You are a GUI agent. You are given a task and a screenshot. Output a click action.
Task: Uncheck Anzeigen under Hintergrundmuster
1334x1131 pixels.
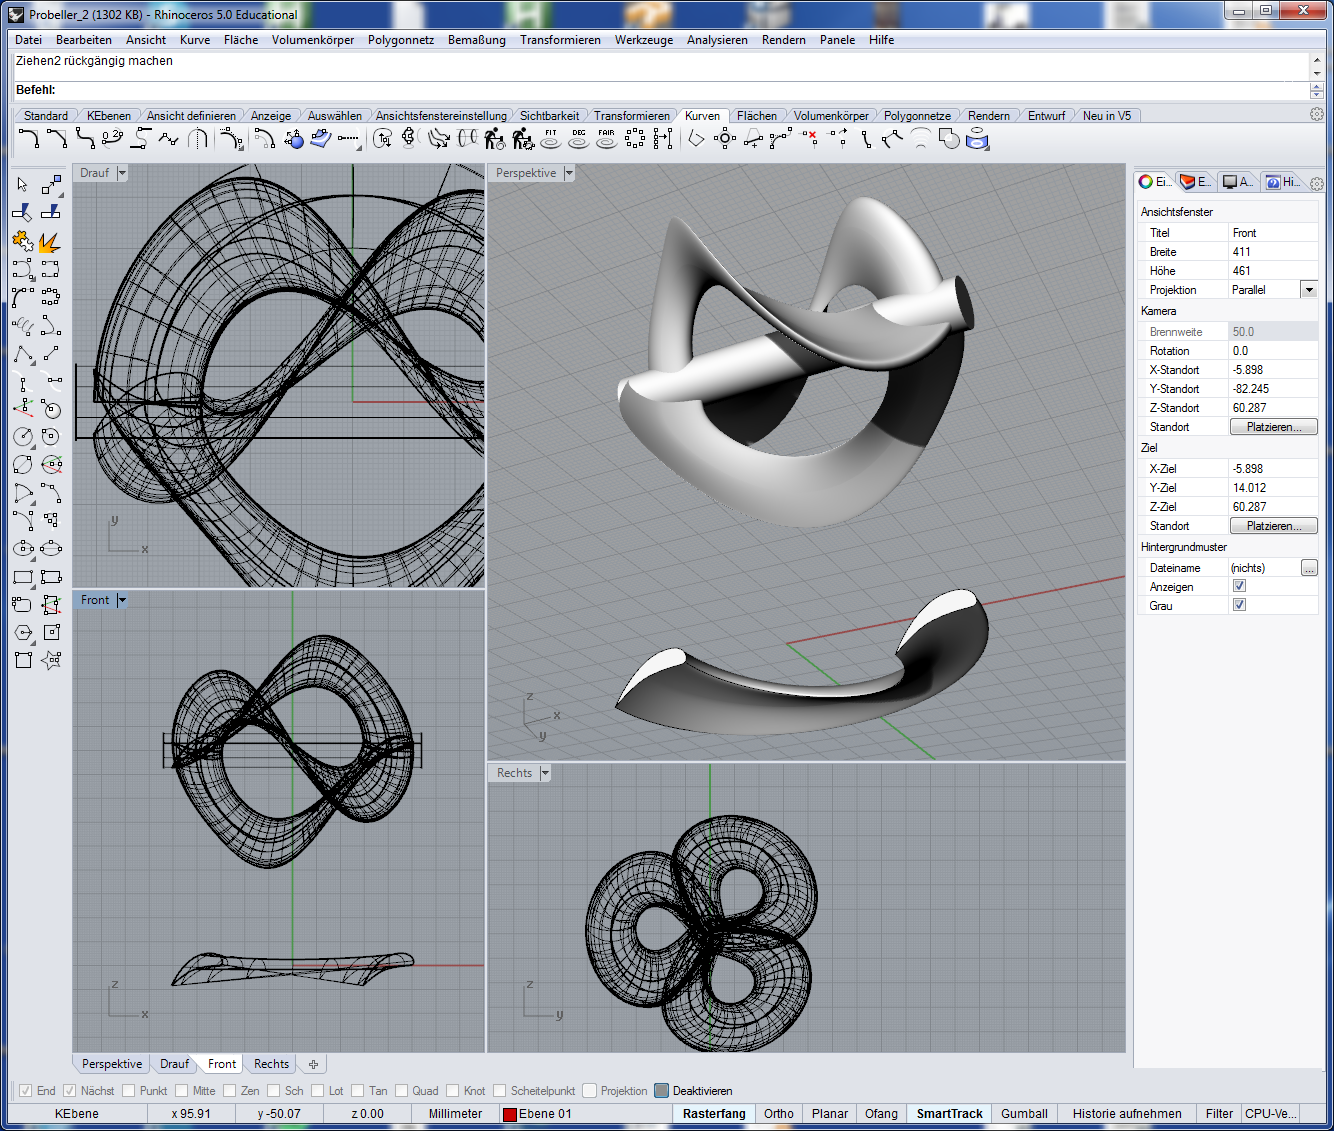pyautogui.click(x=1239, y=586)
